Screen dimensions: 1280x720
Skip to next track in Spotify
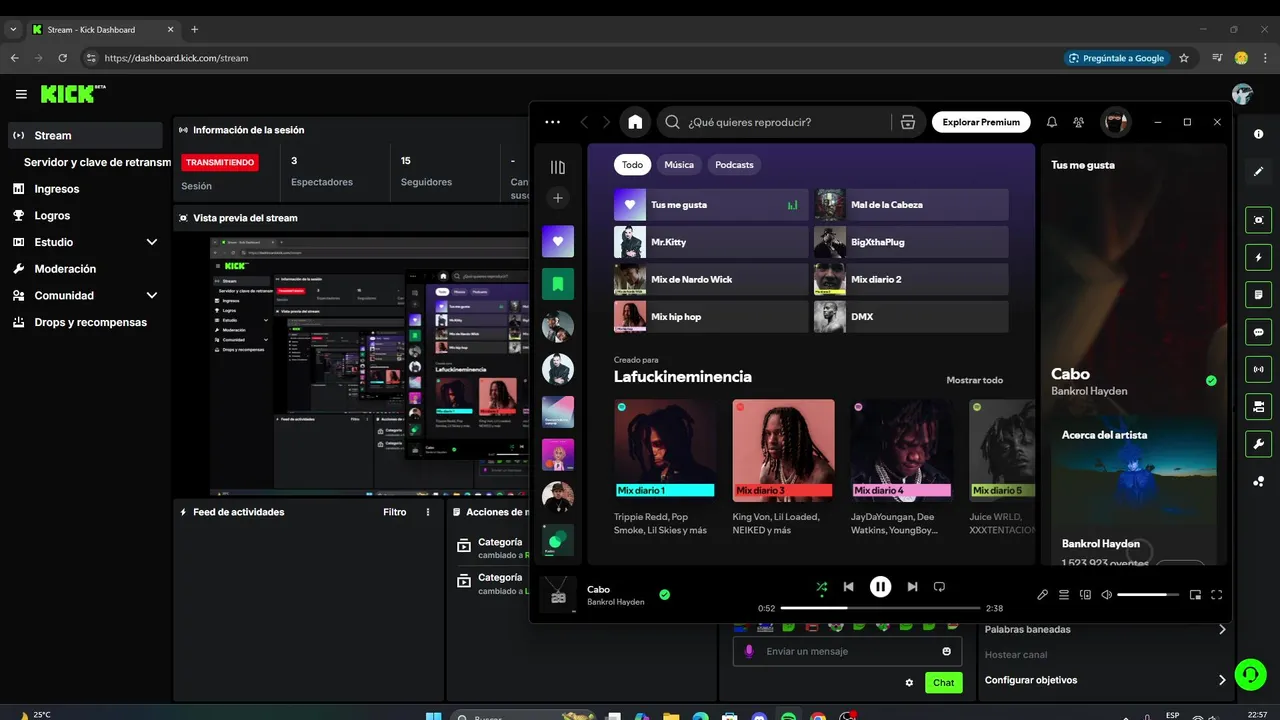[x=912, y=587]
